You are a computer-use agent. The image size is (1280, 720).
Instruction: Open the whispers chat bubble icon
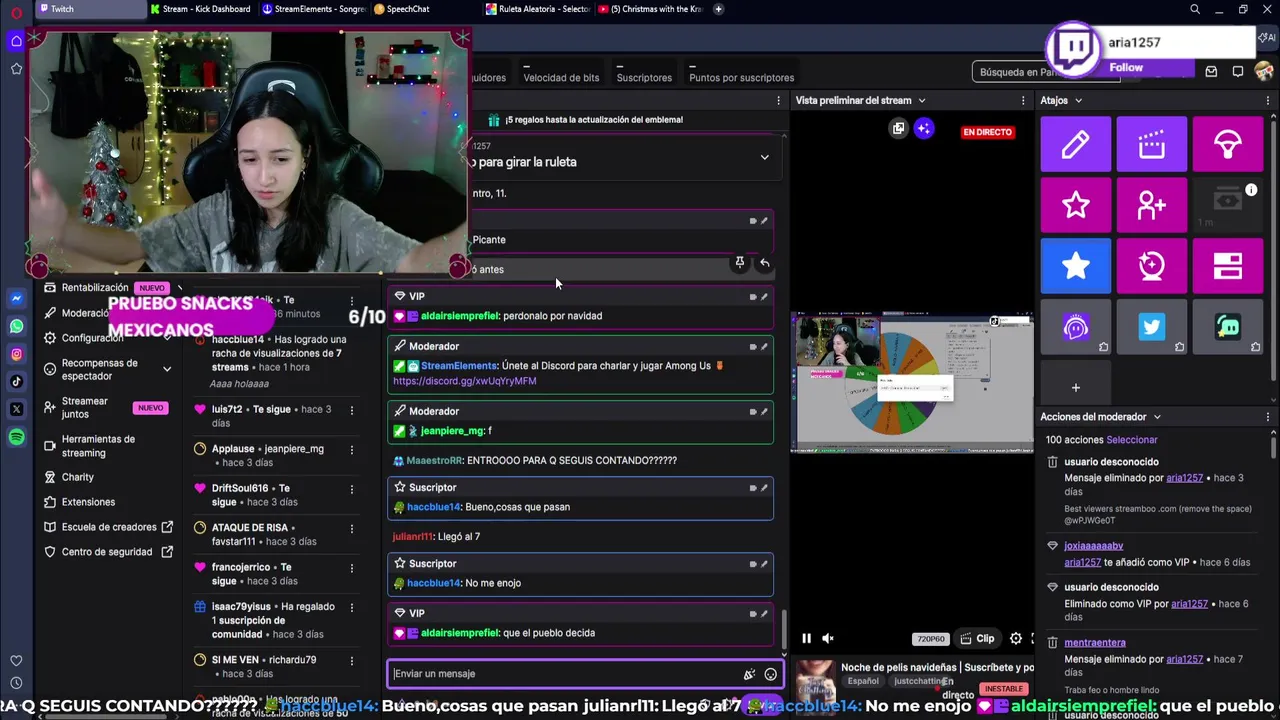1237,72
